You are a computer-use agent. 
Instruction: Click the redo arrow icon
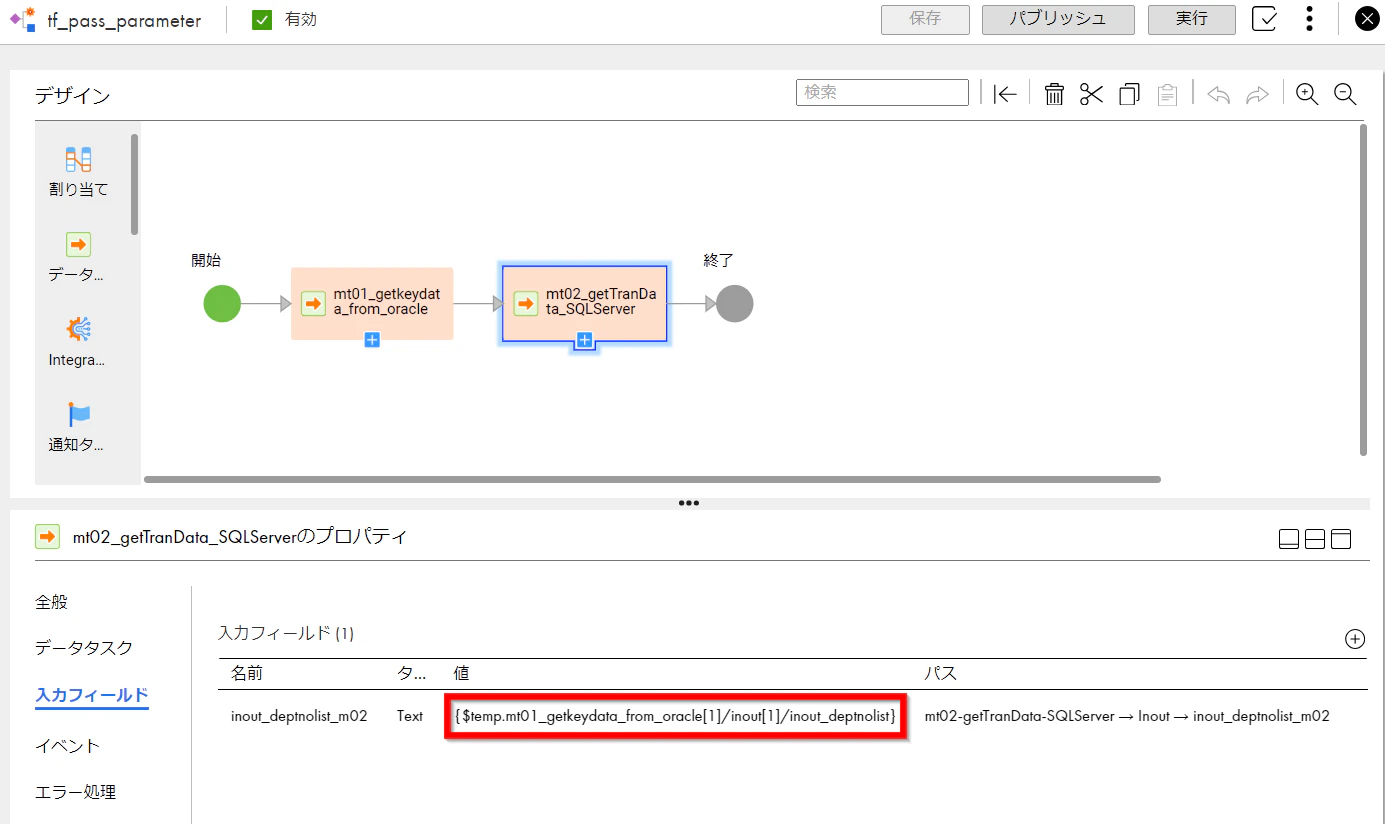pyautogui.click(x=1257, y=94)
